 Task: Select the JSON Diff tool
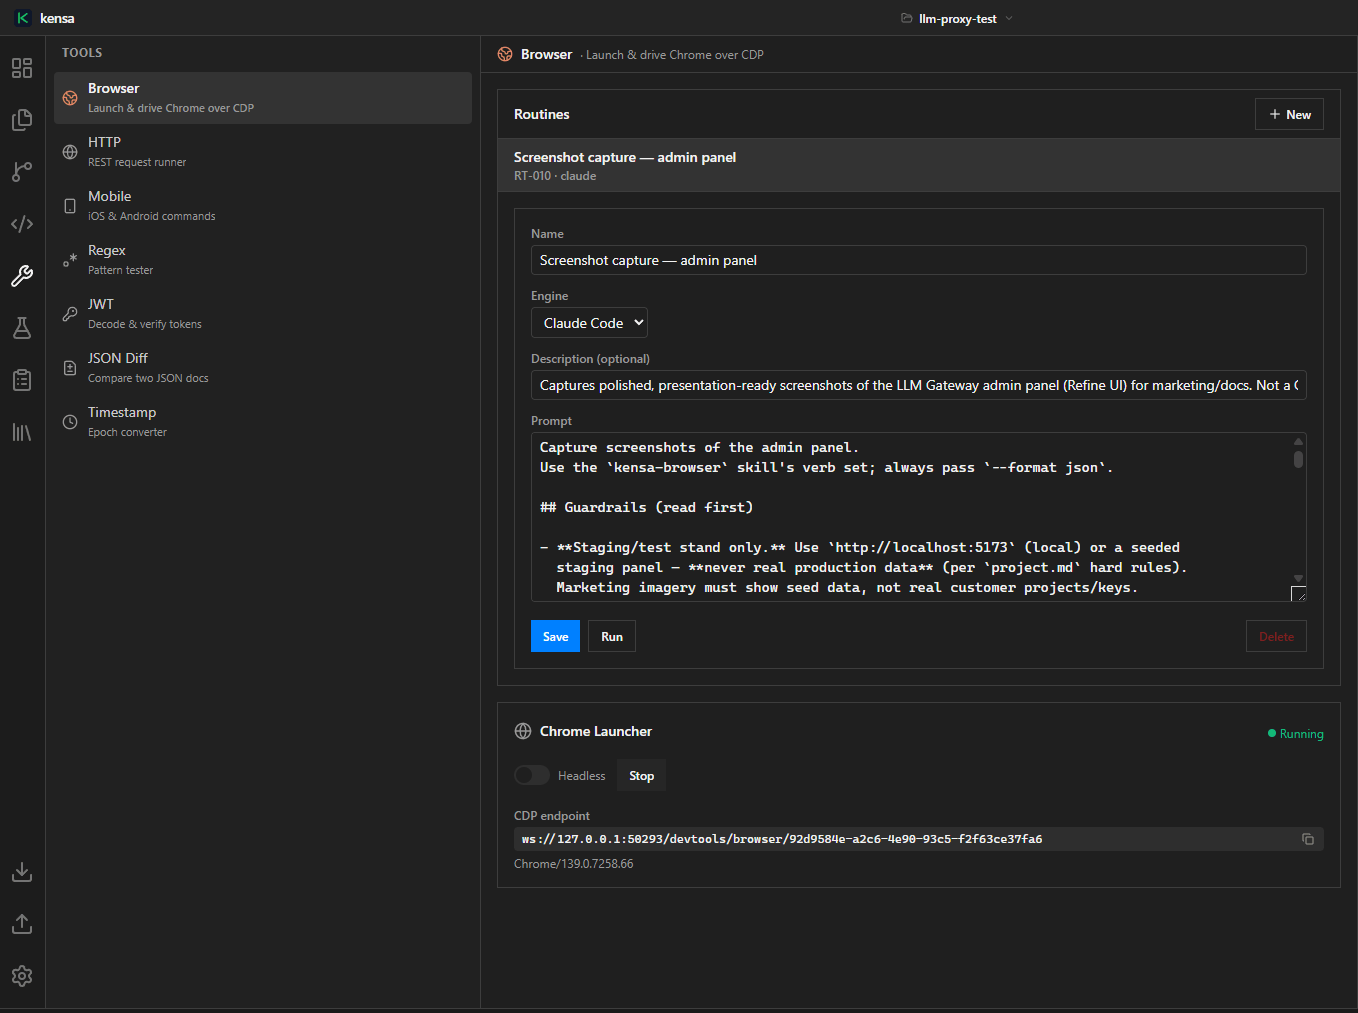point(263,368)
